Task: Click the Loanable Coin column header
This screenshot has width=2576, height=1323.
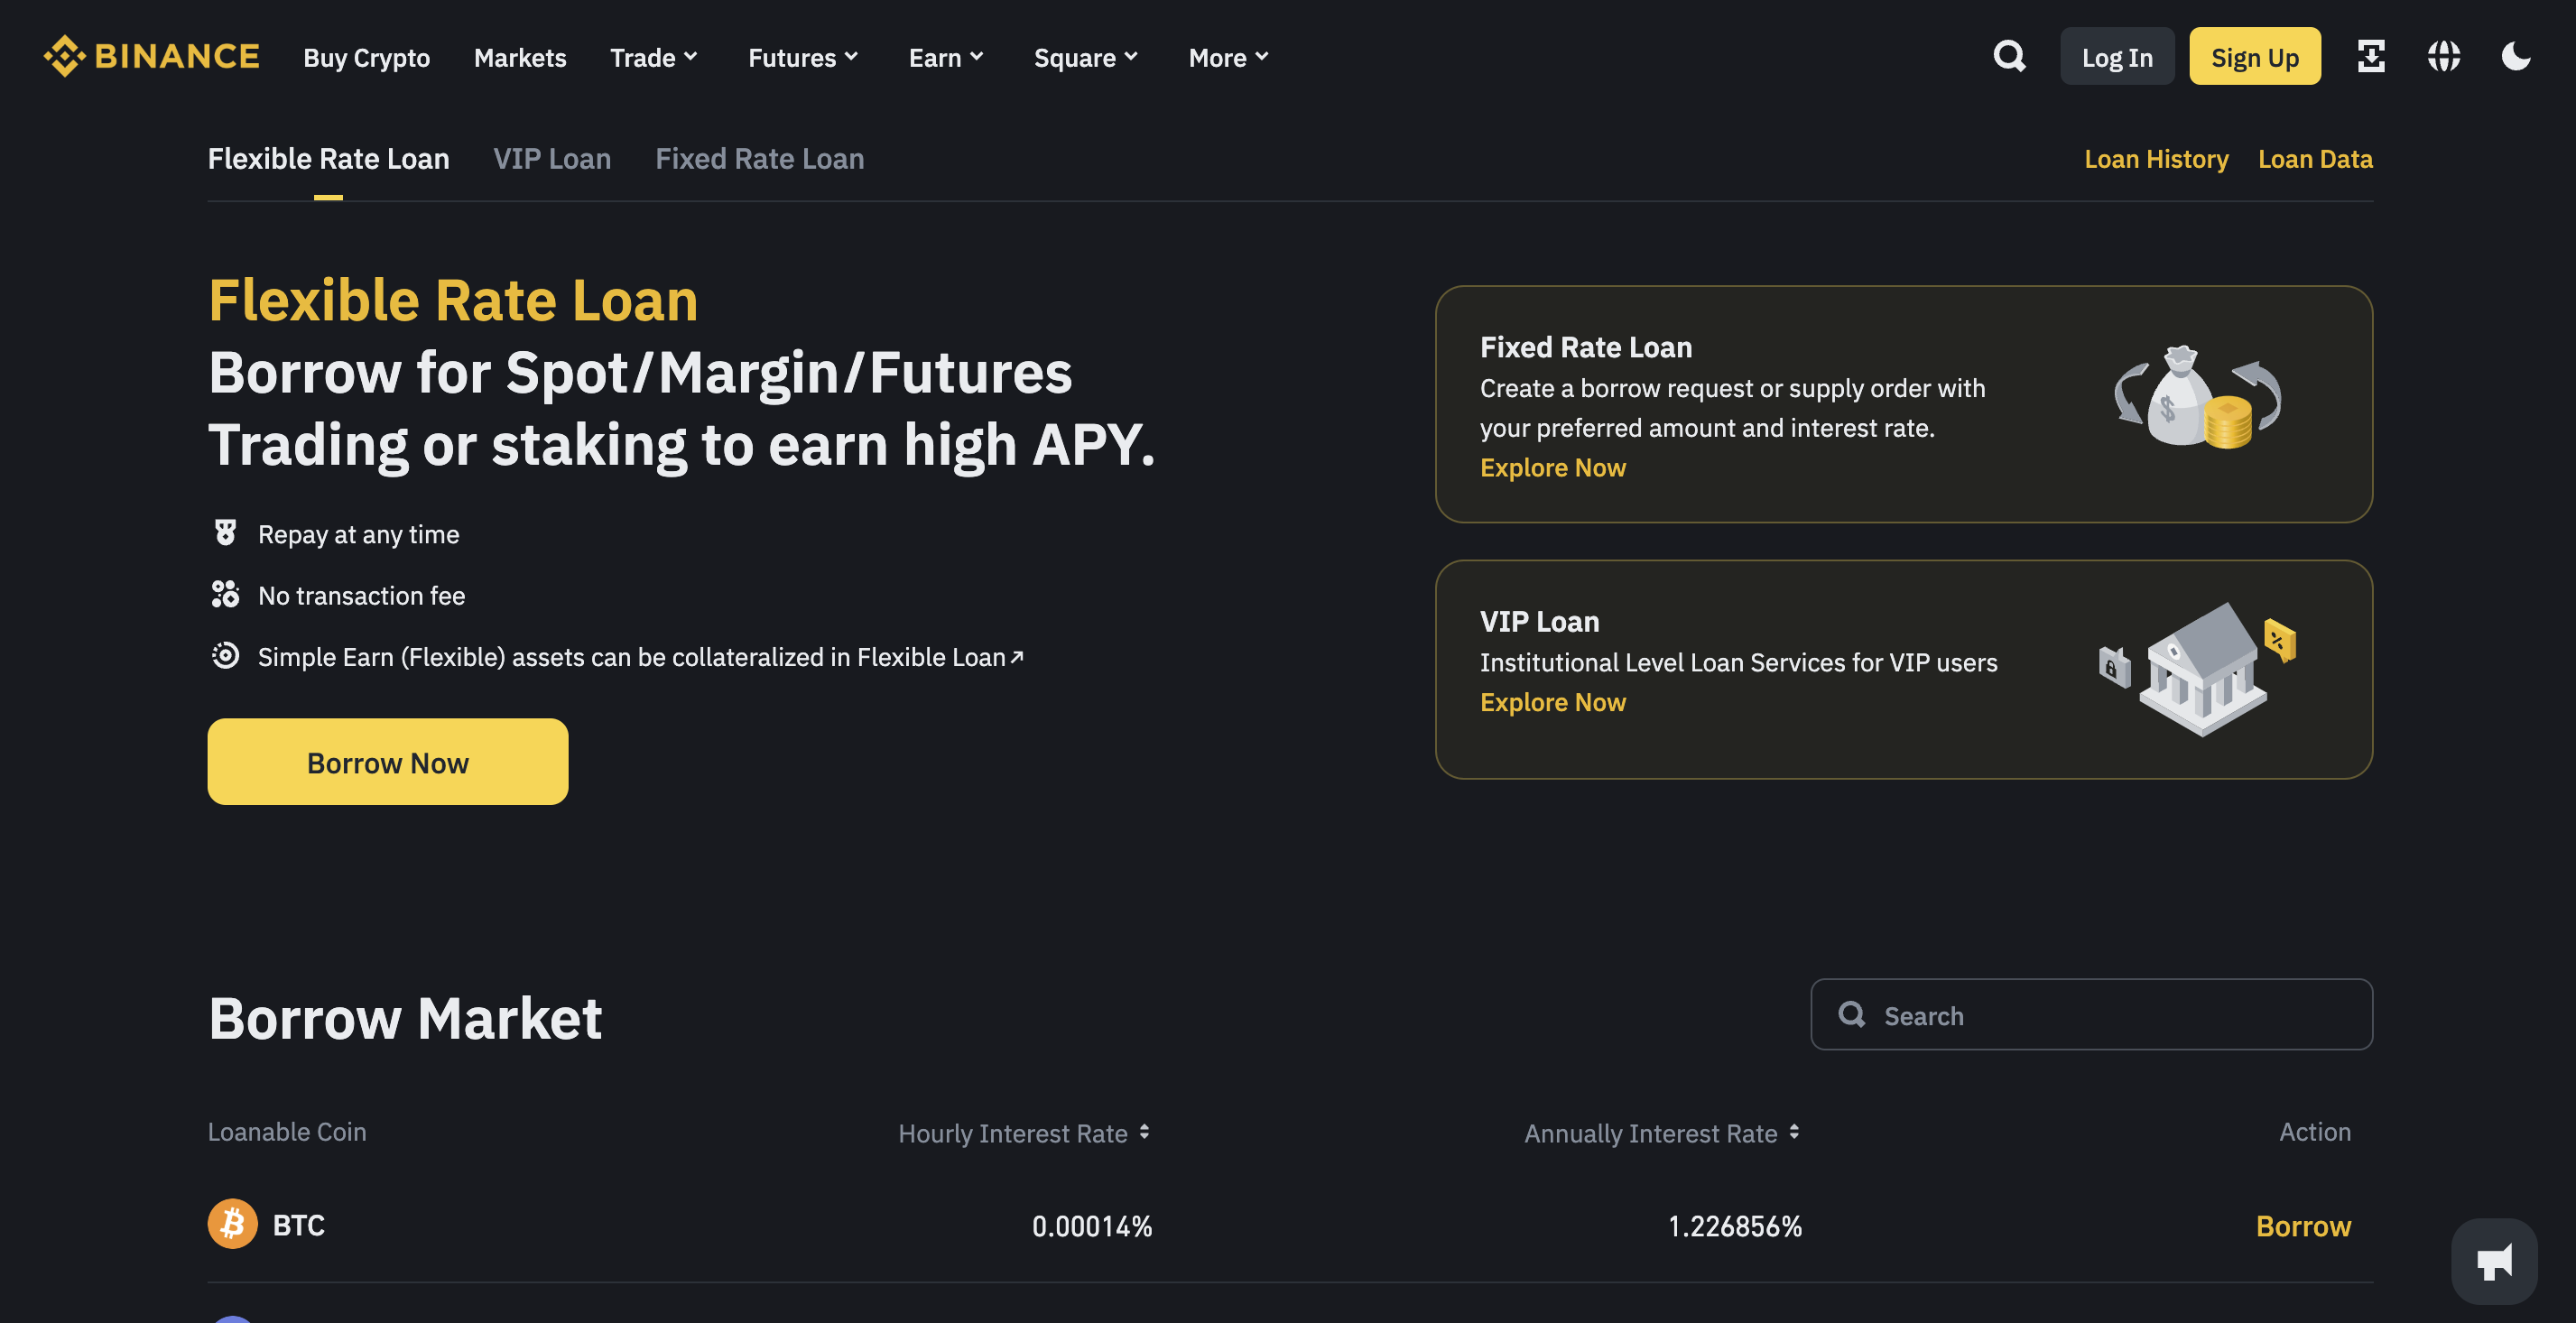Action: [x=287, y=1131]
